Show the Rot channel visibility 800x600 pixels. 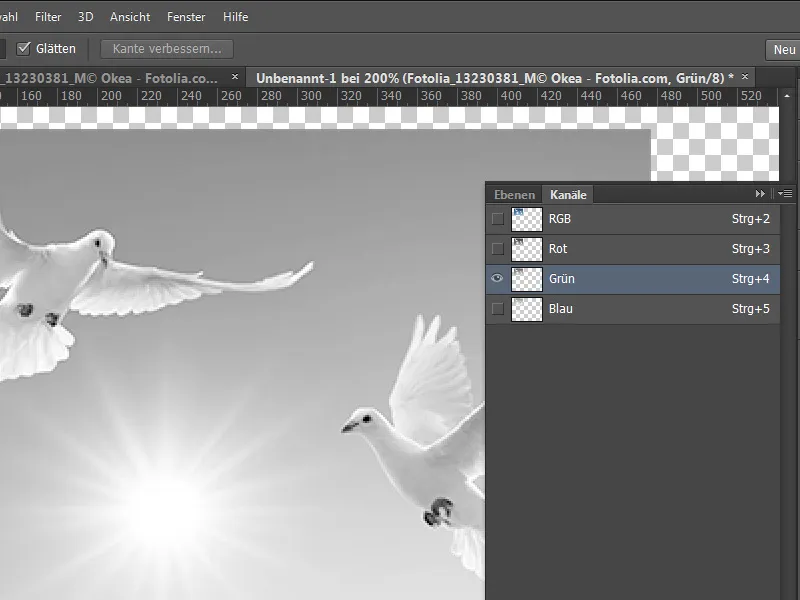click(x=497, y=249)
